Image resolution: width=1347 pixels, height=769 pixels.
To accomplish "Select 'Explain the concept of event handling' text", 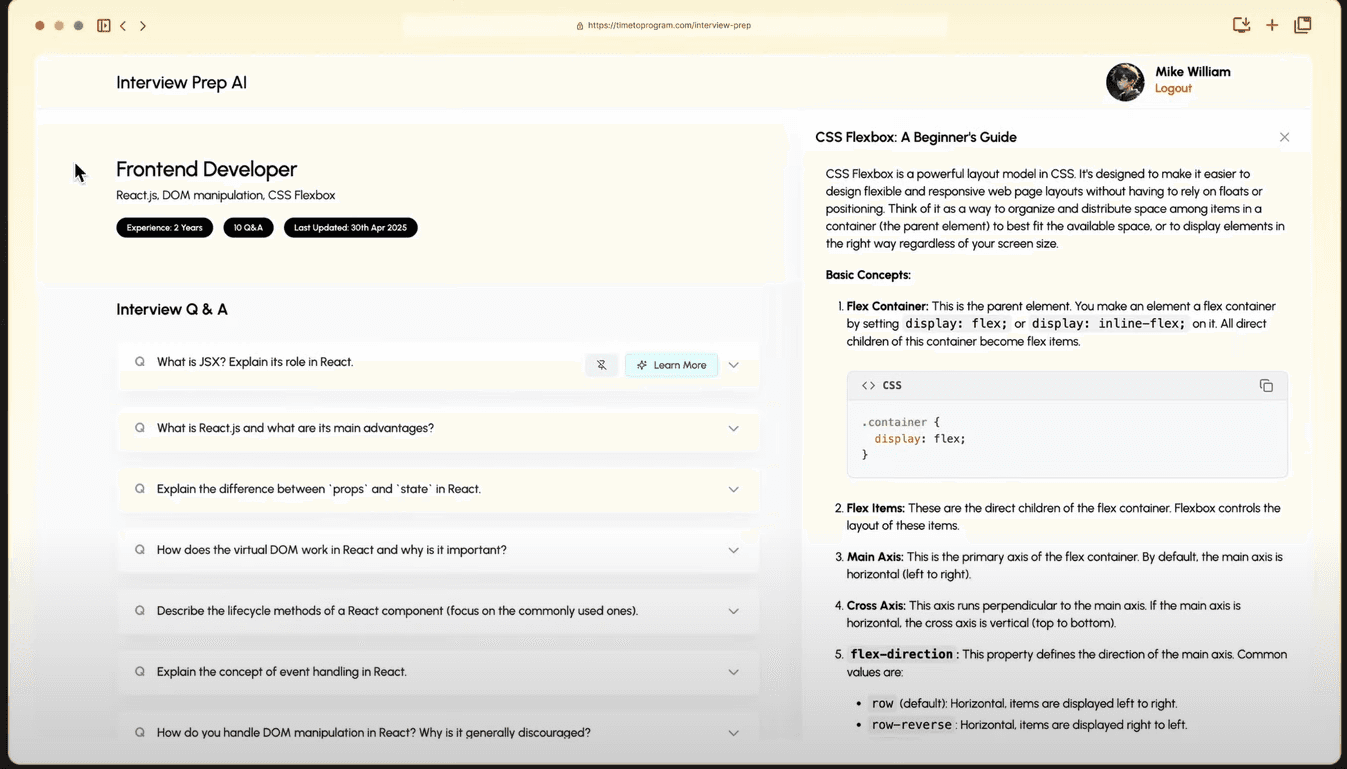I will pos(282,672).
